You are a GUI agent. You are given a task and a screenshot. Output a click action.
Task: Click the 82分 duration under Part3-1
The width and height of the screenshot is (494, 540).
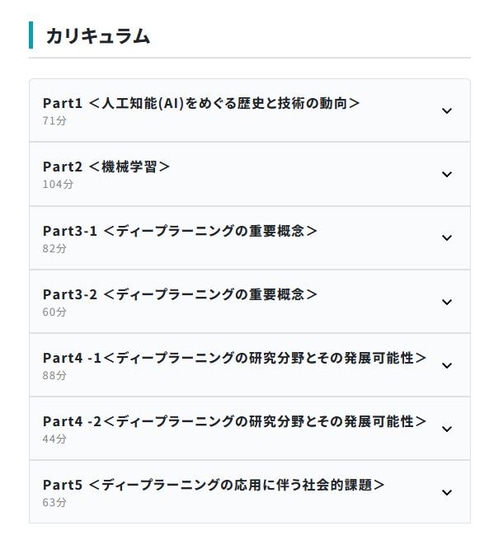(x=54, y=248)
